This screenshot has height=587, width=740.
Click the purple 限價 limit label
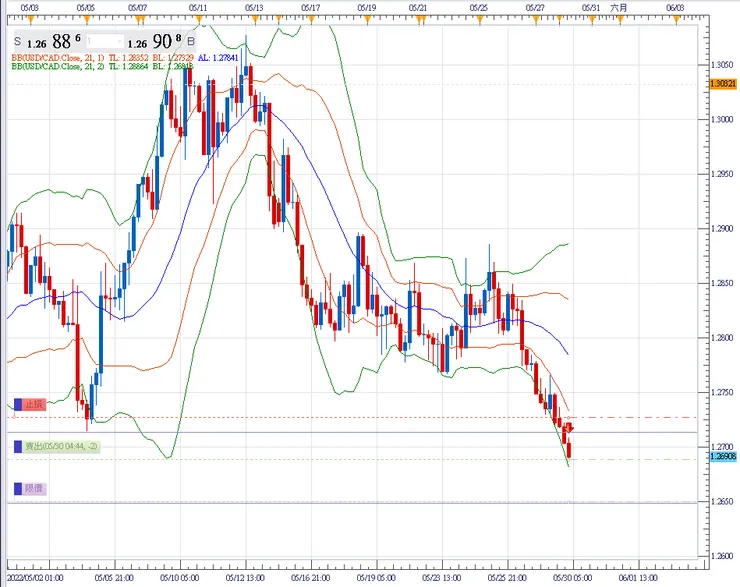click(x=34, y=488)
